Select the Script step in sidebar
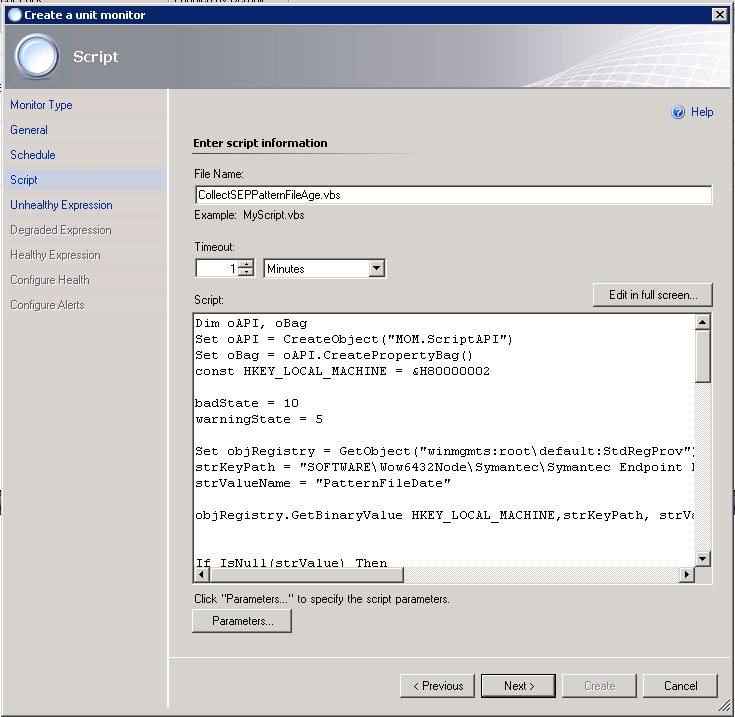Image resolution: width=735 pixels, height=717 pixels. [24, 179]
